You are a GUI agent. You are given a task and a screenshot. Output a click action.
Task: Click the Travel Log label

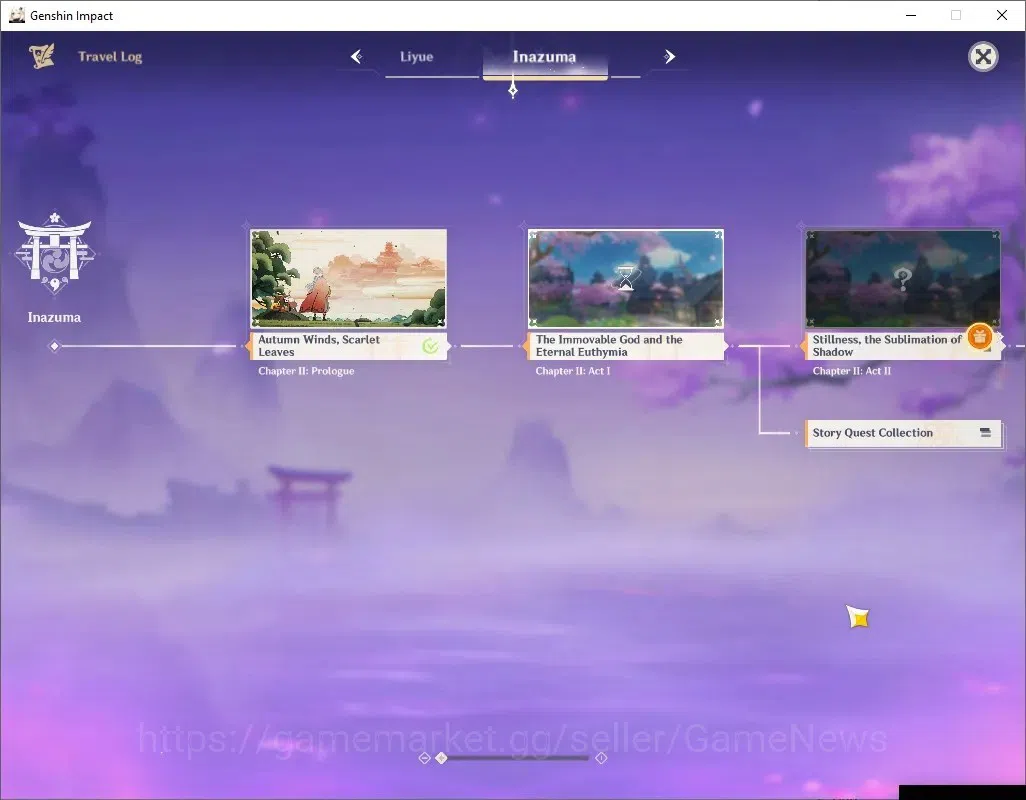point(110,57)
